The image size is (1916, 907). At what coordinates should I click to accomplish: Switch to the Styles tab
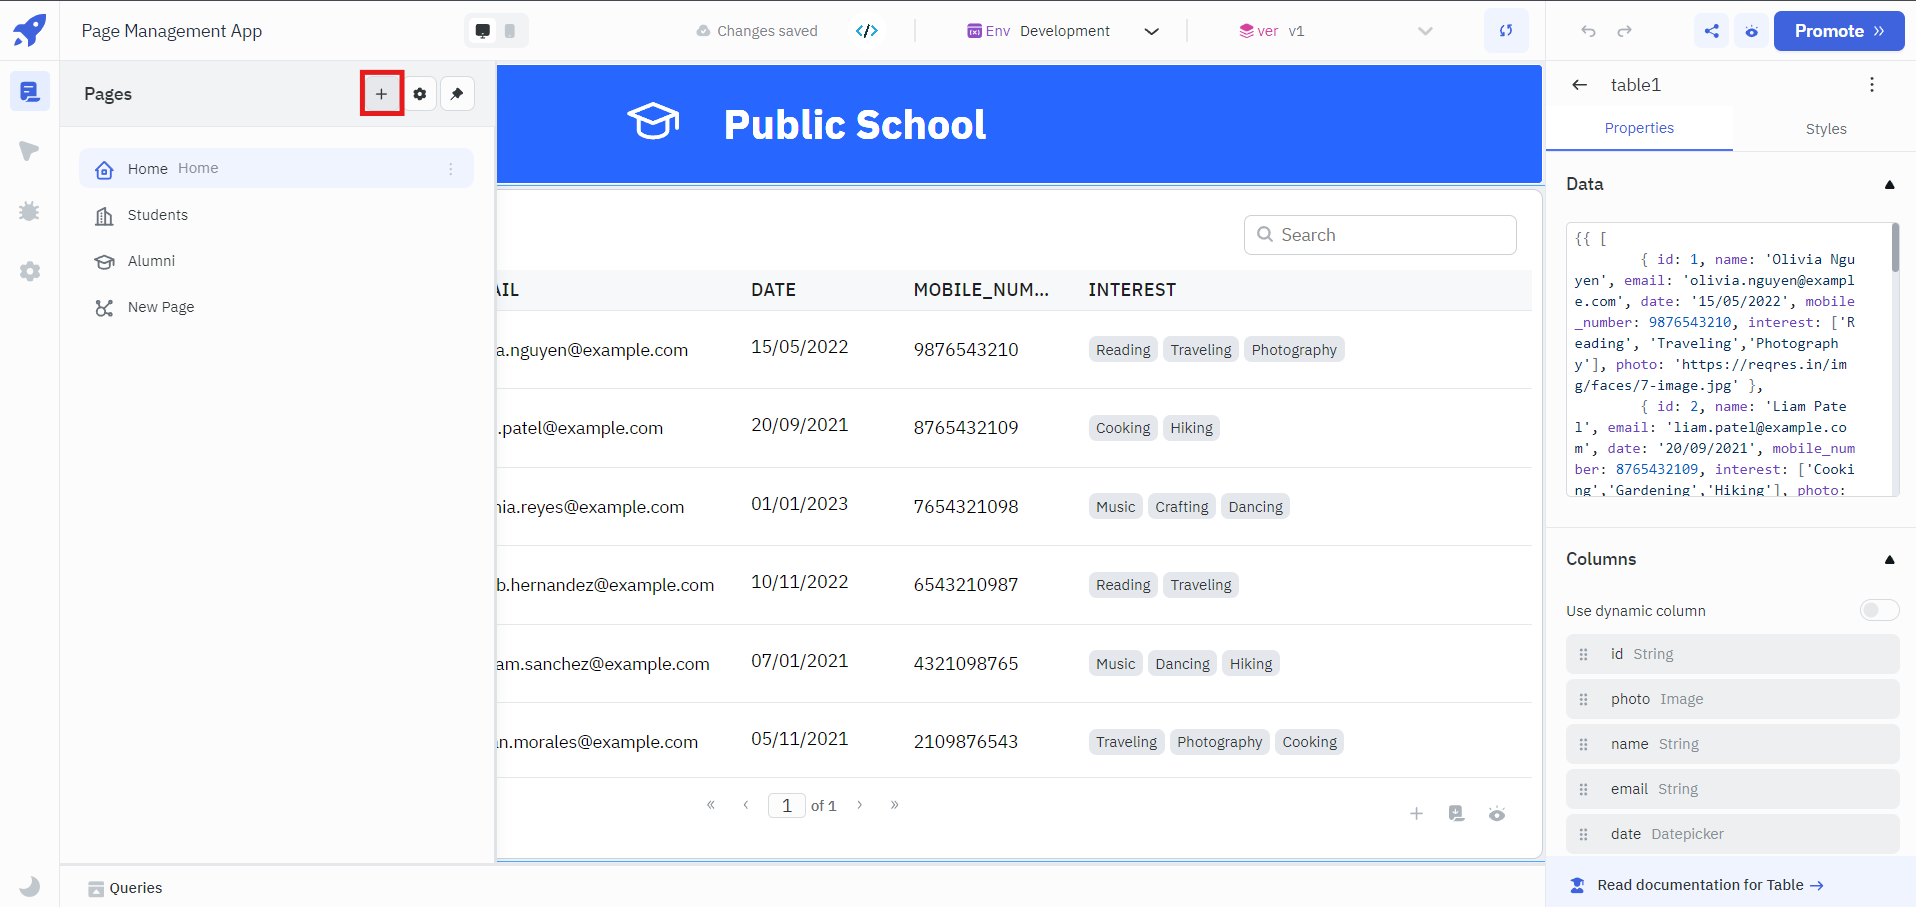[1826, 129]
